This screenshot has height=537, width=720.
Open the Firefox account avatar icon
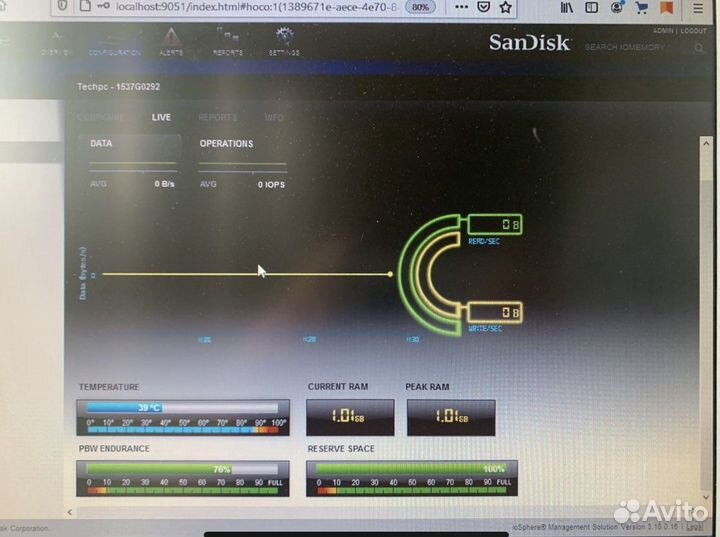tap(617, 7)
